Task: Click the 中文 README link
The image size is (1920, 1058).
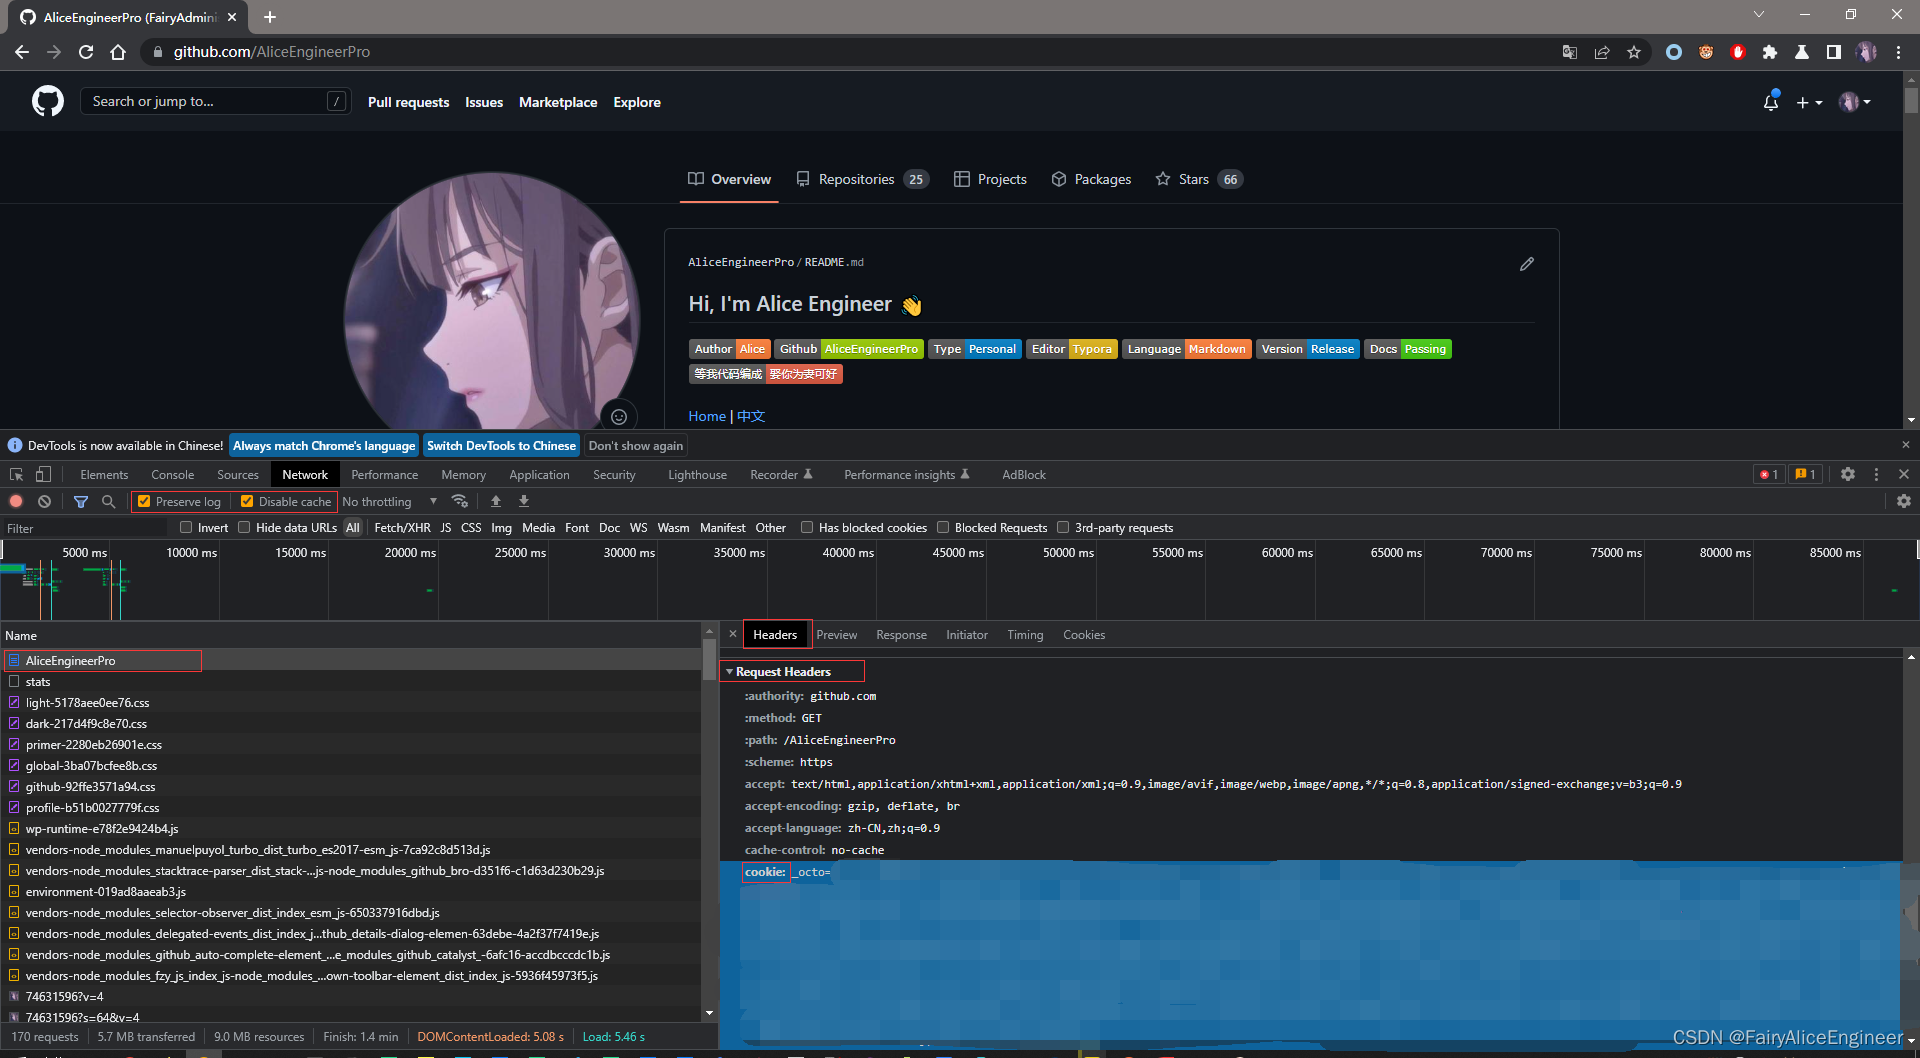Action: 751,416
